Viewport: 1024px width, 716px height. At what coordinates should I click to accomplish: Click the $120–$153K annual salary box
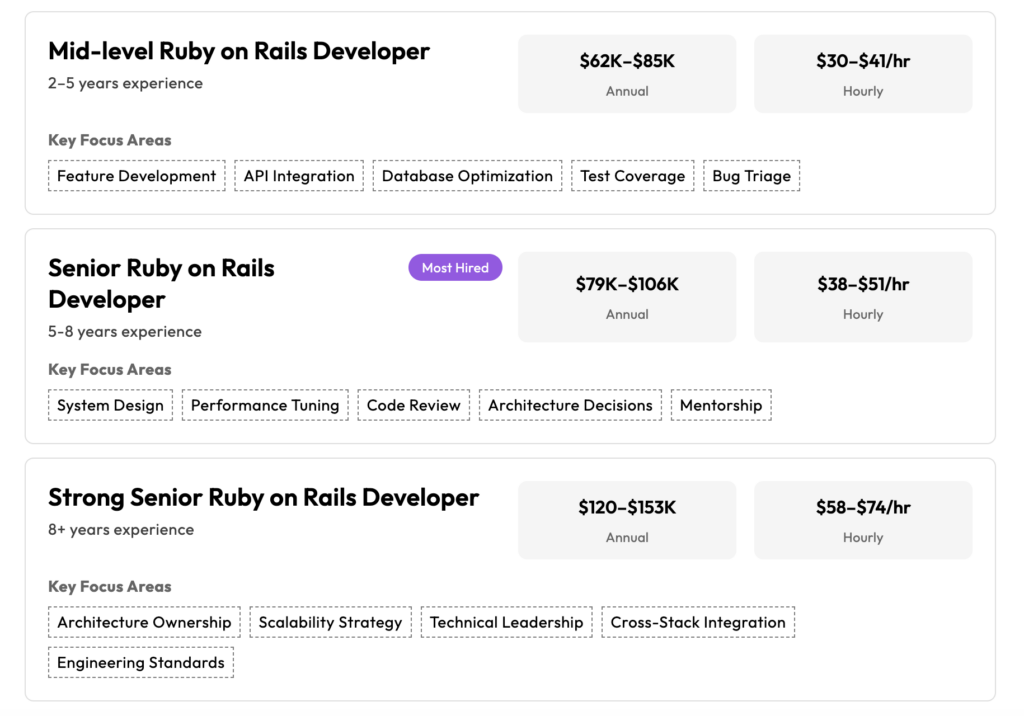pos(627,520)
